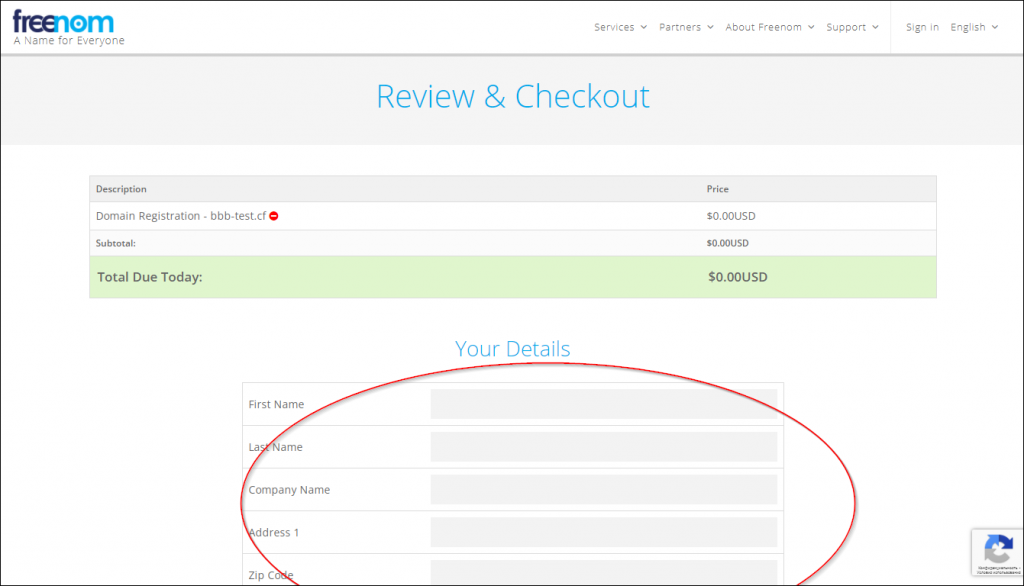Click the Services chevron arrow
Image resolution: width=1024 pixels, height=586 pixels.
(643, 27)
